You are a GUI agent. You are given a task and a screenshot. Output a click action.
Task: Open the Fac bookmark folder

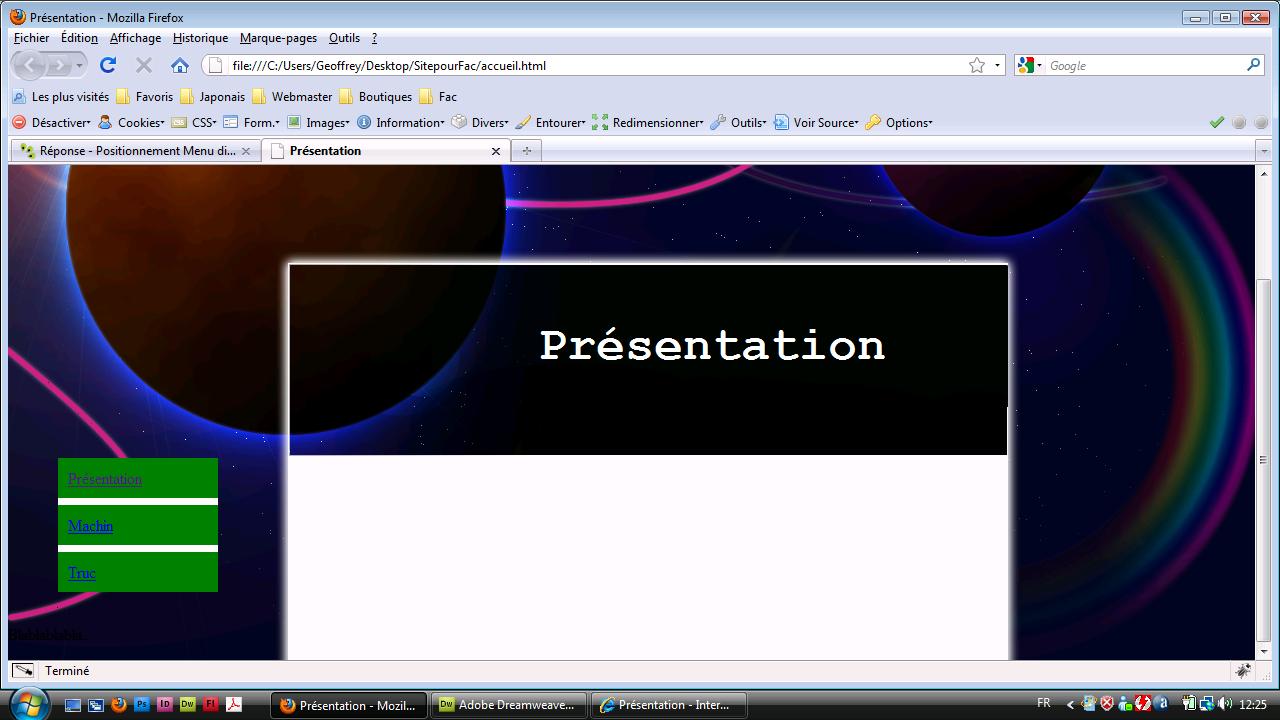438,97
